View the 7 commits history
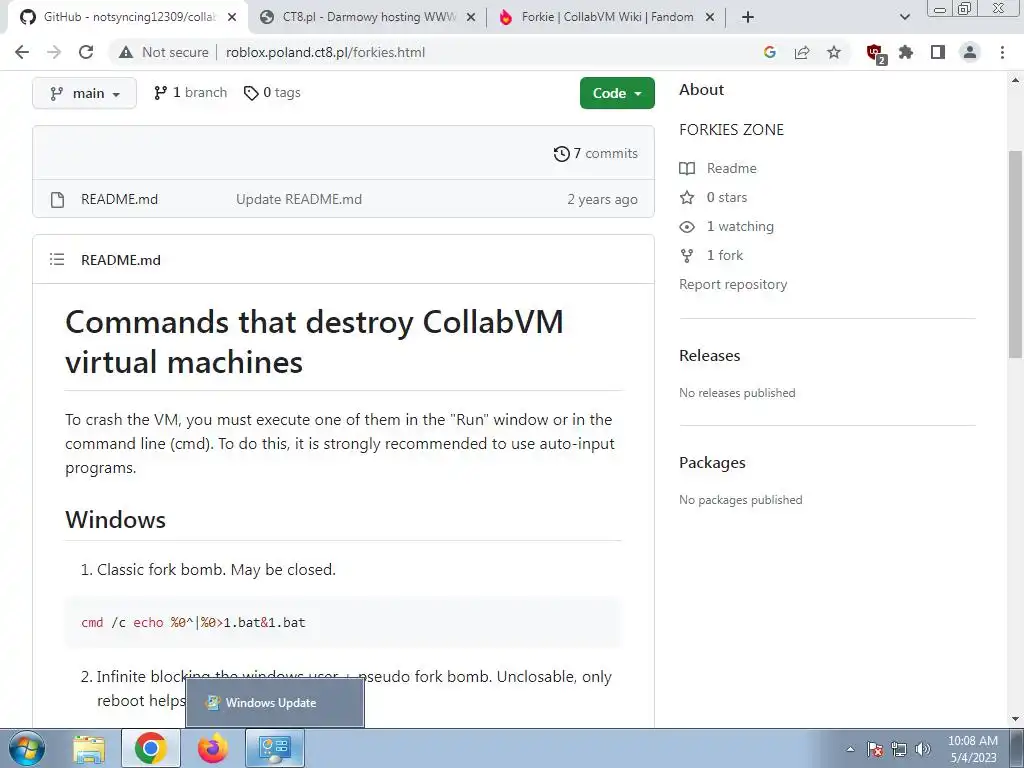This screenshot has height=768, width=1024. (x=596, y=153)
